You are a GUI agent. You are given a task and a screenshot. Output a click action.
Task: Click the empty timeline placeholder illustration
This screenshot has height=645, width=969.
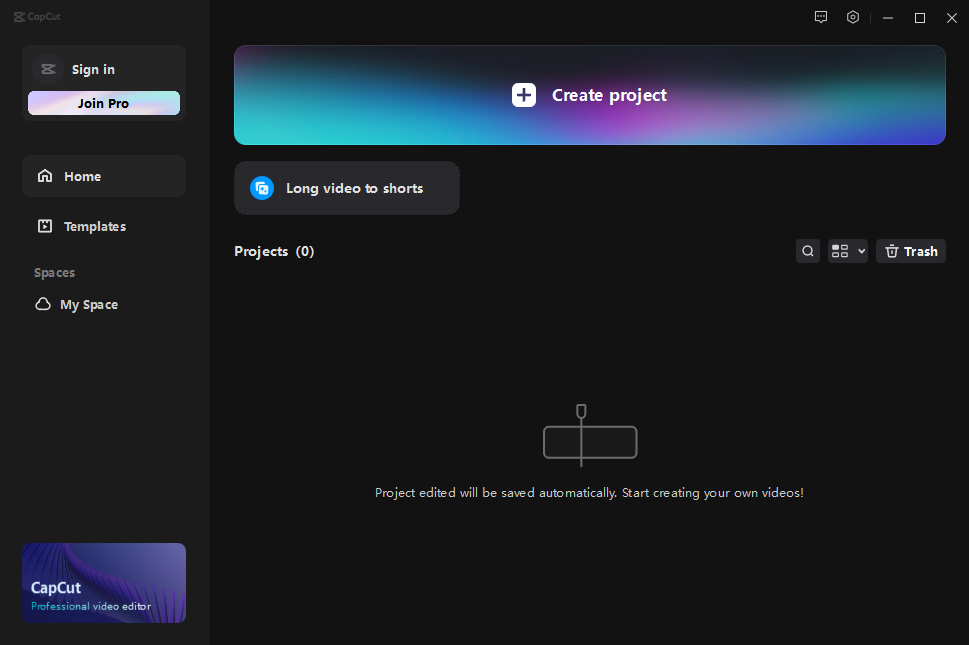[590, 436]
